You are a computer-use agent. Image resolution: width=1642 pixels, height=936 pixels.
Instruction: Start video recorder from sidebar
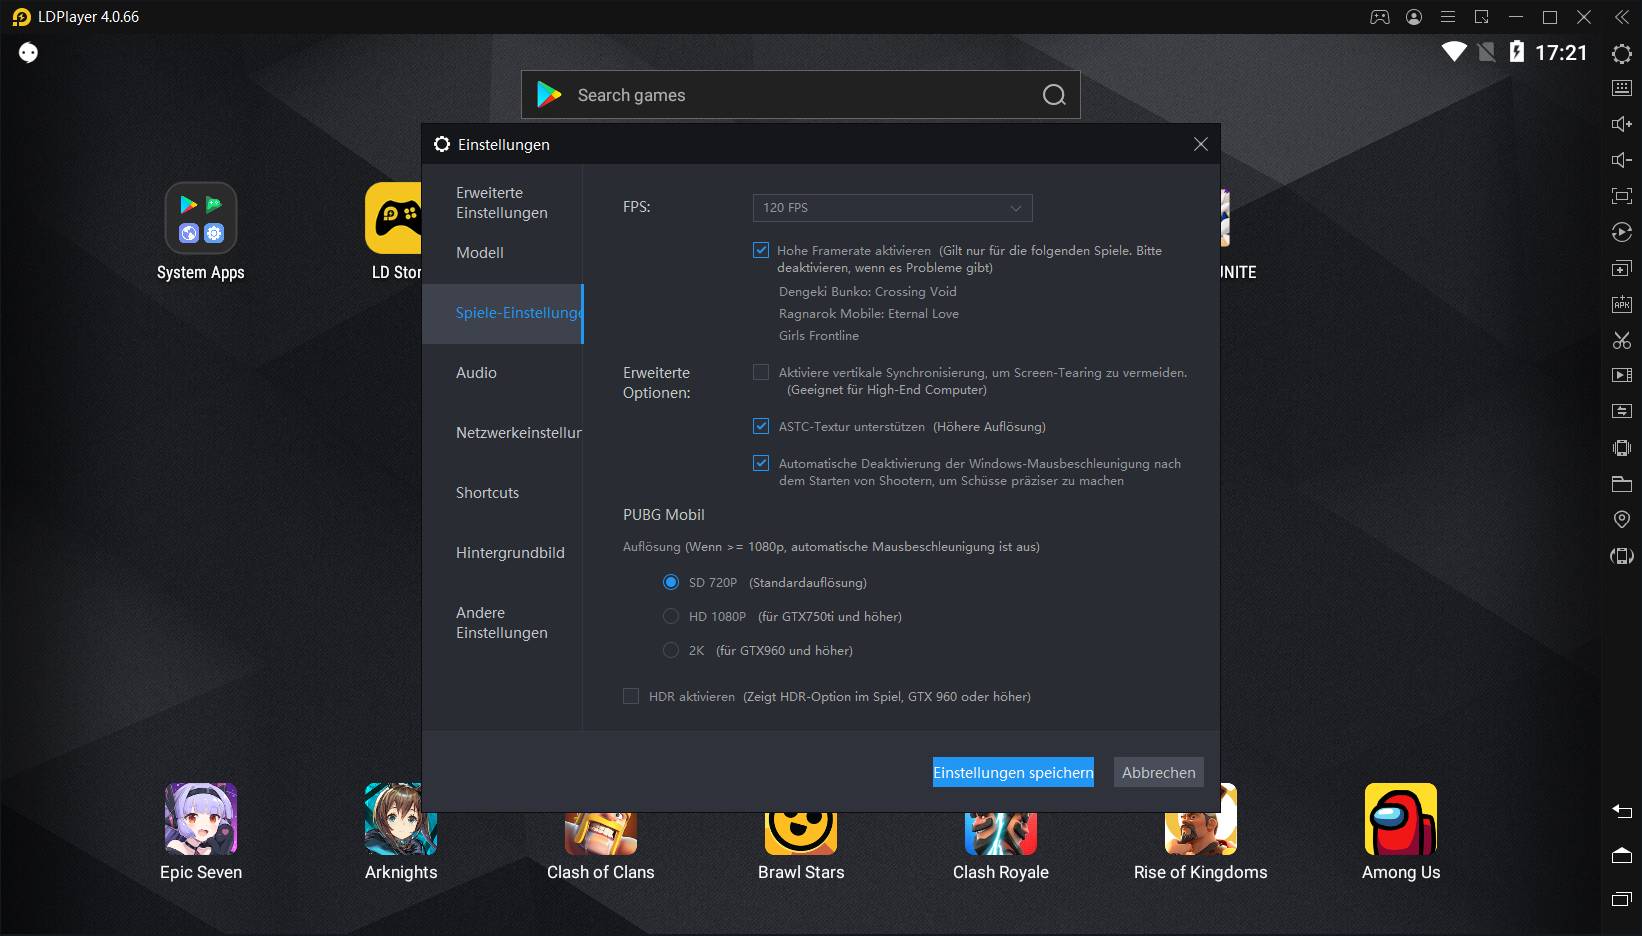coord(1622,375)
